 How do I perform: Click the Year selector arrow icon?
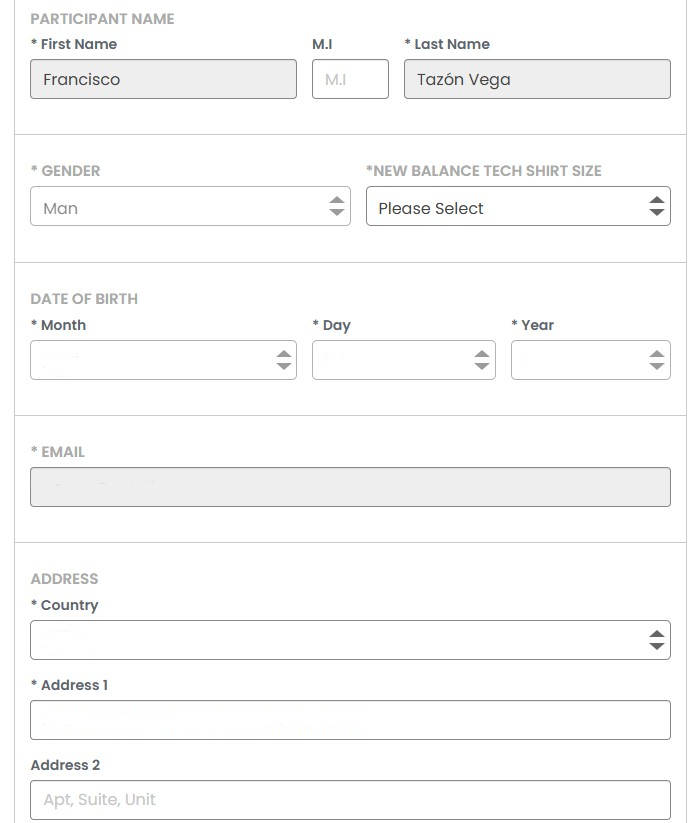click(657, 360)
